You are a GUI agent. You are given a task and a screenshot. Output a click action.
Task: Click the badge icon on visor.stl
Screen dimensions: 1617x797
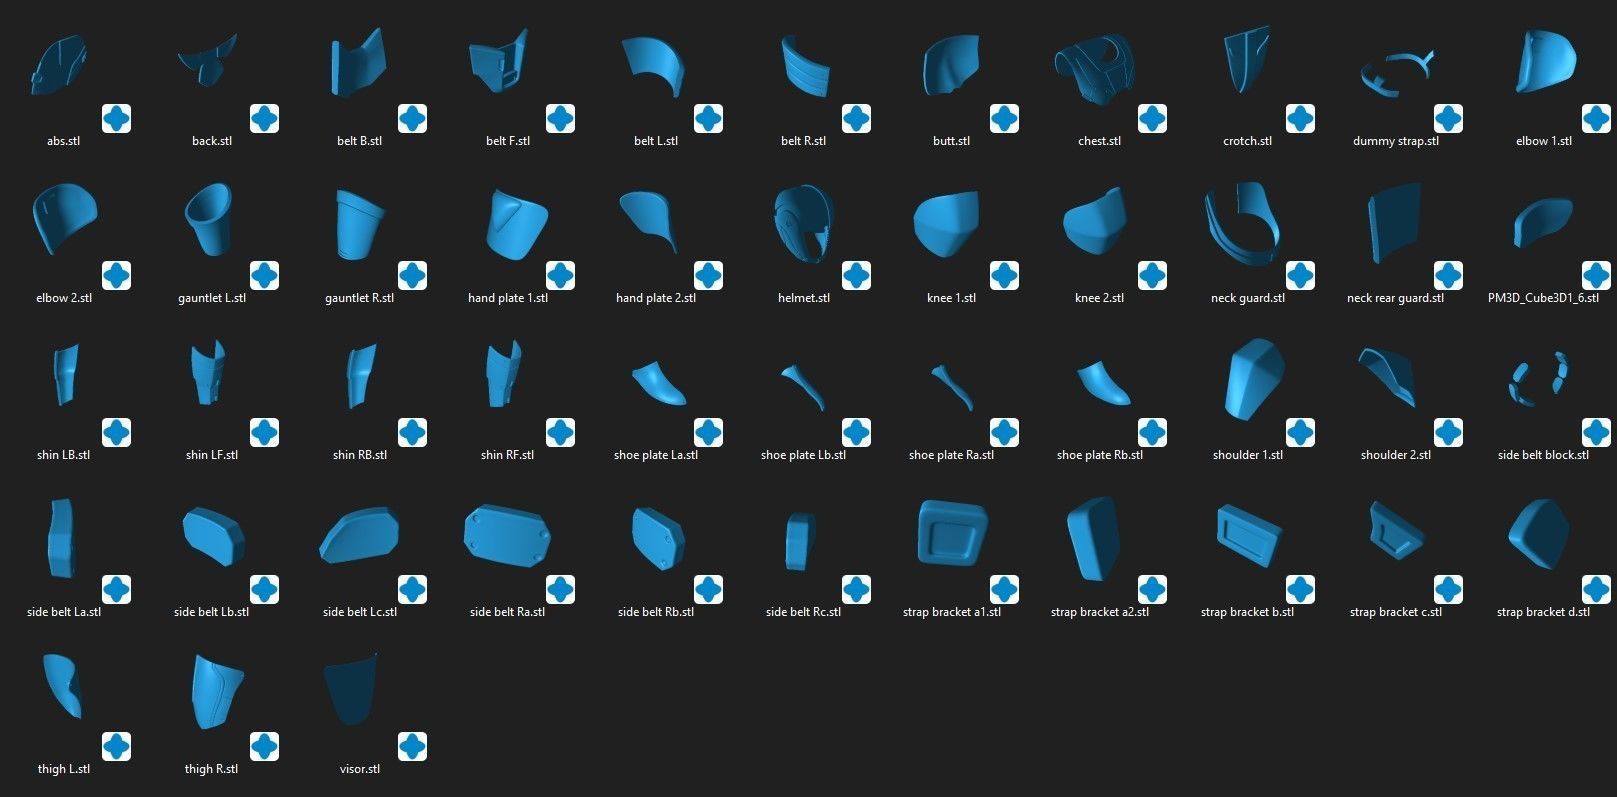[413, 747]
